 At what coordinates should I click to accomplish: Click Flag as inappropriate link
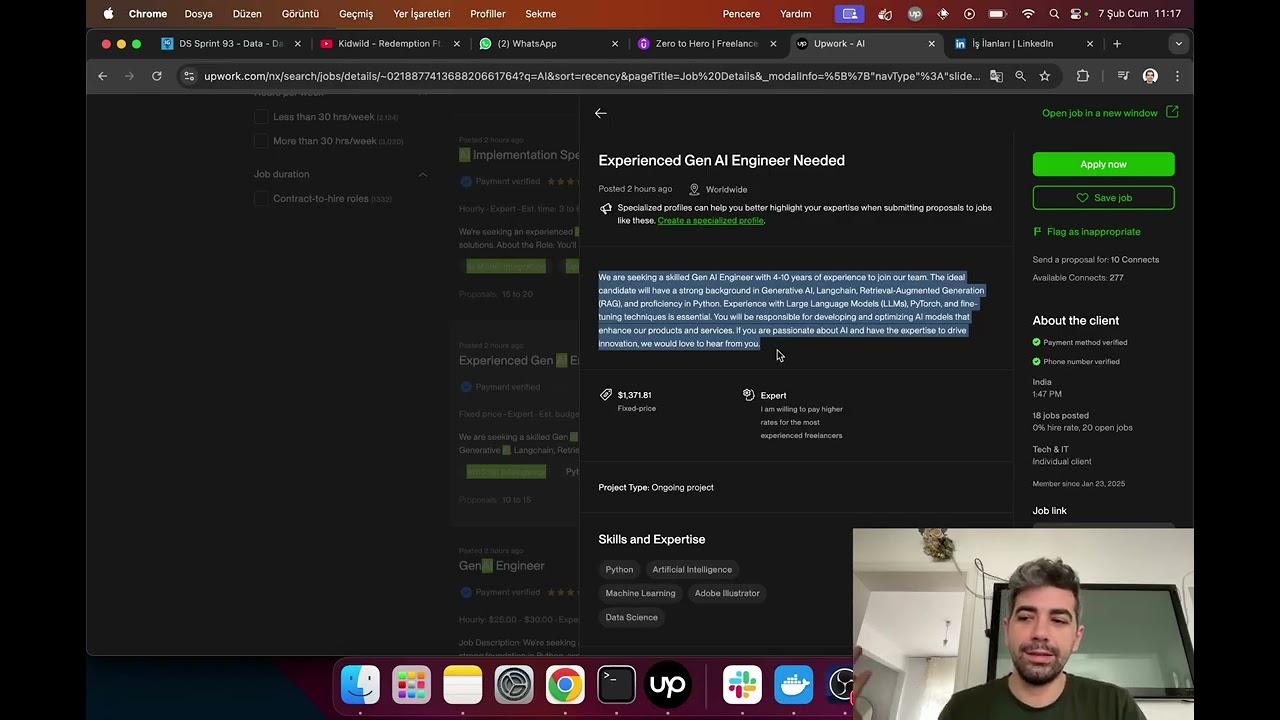click(1093, 232)
